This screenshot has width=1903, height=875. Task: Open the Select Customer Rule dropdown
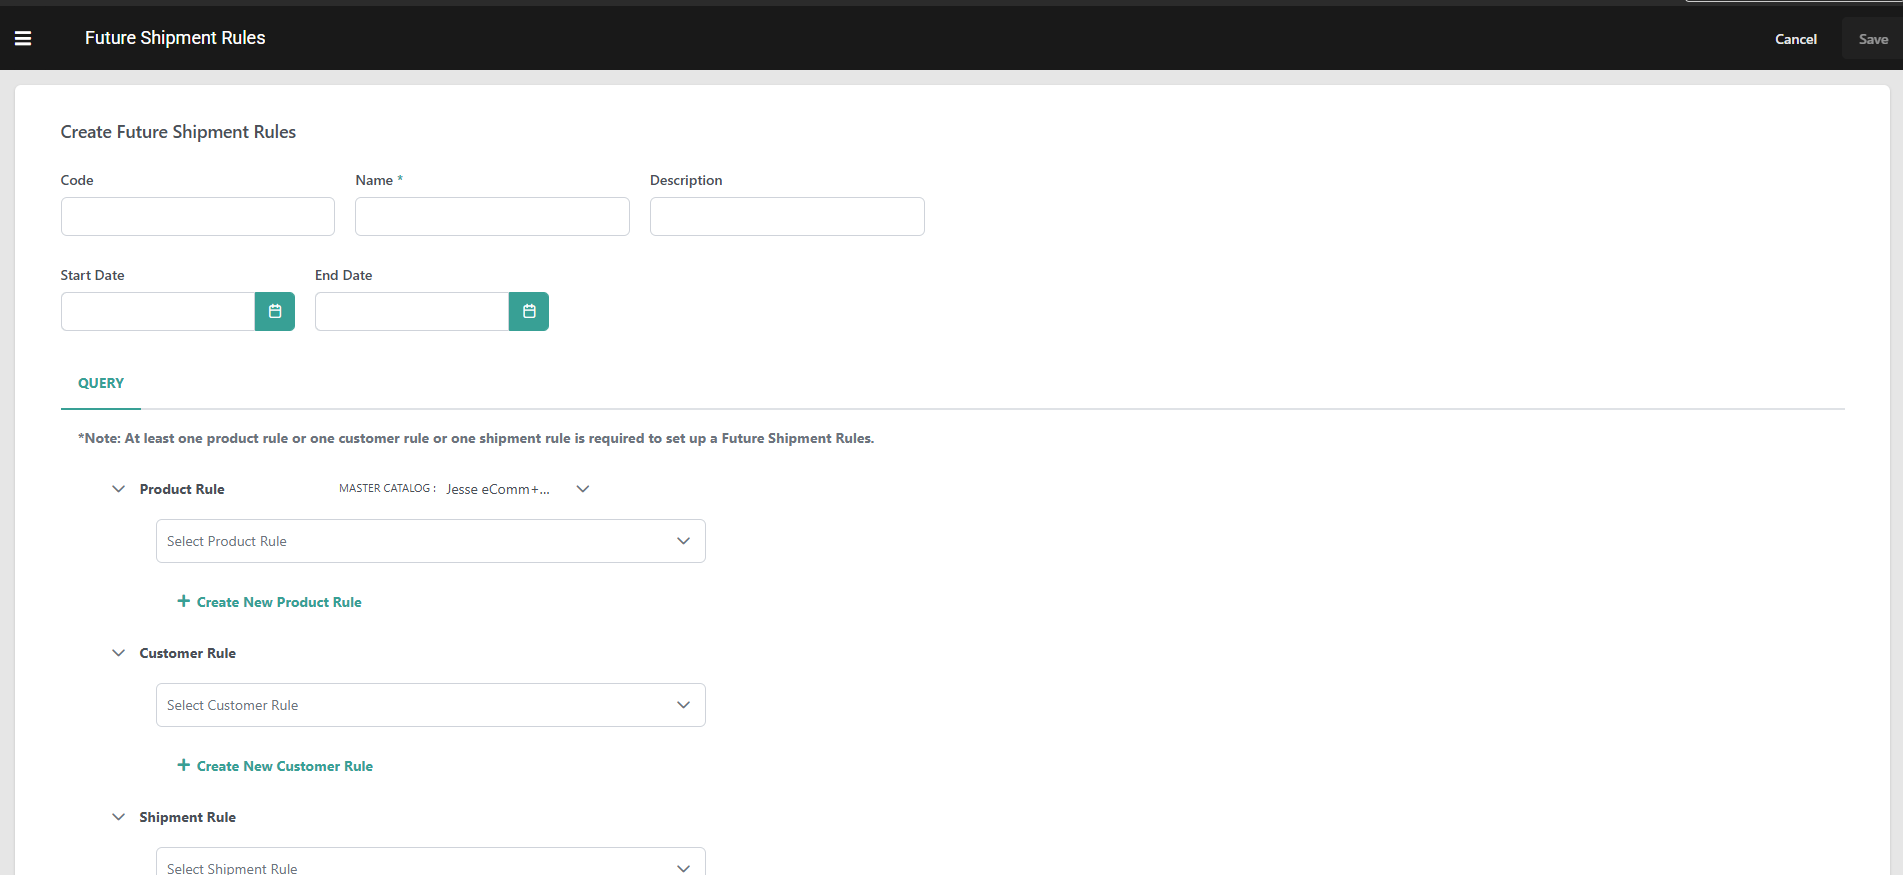(x=431, y=705)
